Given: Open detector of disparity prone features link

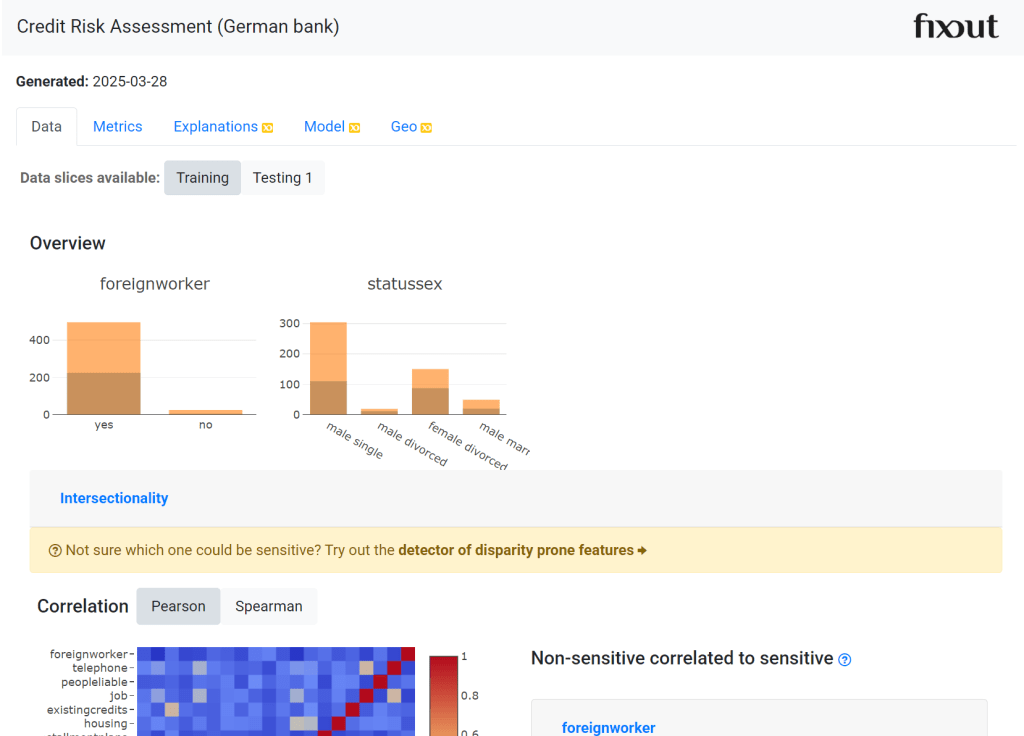Looking at the screenshot, I should (x=516, y=550).
